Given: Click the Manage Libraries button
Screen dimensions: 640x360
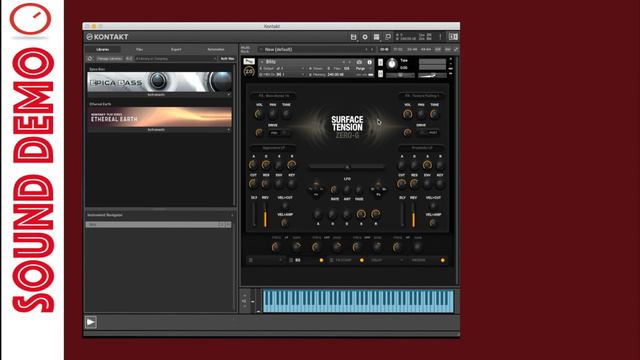Looking at the screenshot, I should 109,59.
